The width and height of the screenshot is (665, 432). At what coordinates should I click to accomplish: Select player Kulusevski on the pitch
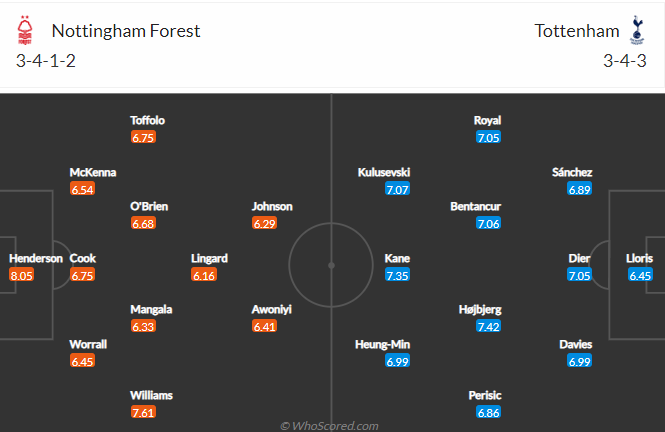pyautogui.click(x=384, y=173)
